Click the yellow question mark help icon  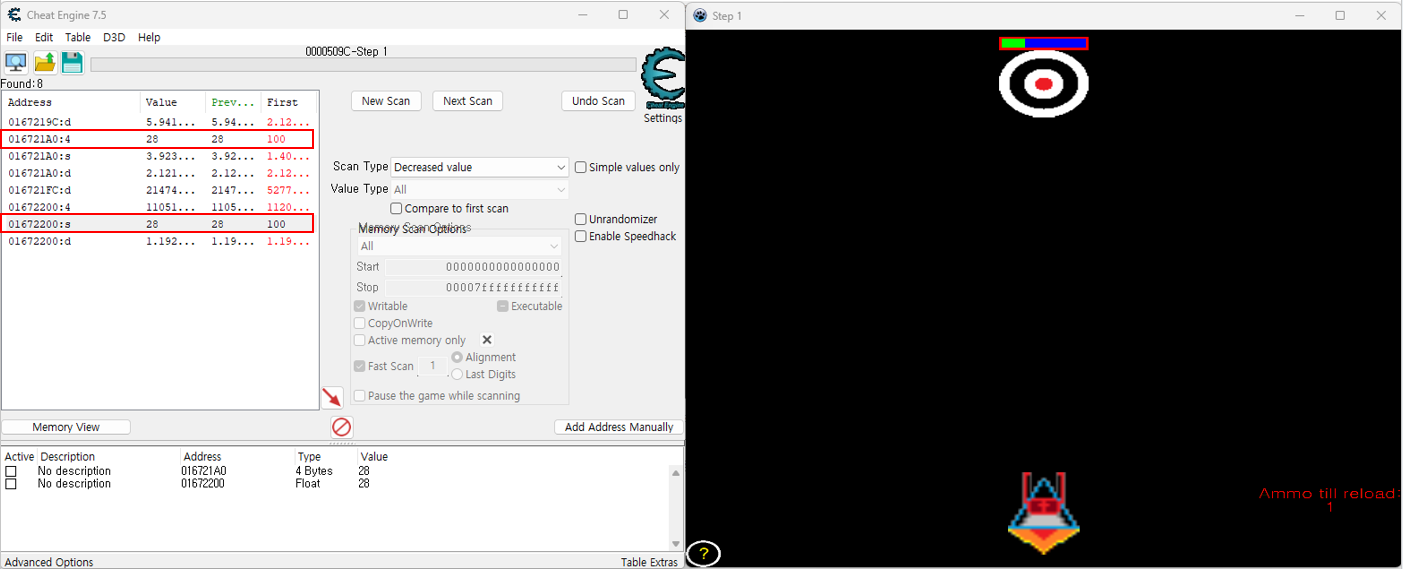[703, 554]
